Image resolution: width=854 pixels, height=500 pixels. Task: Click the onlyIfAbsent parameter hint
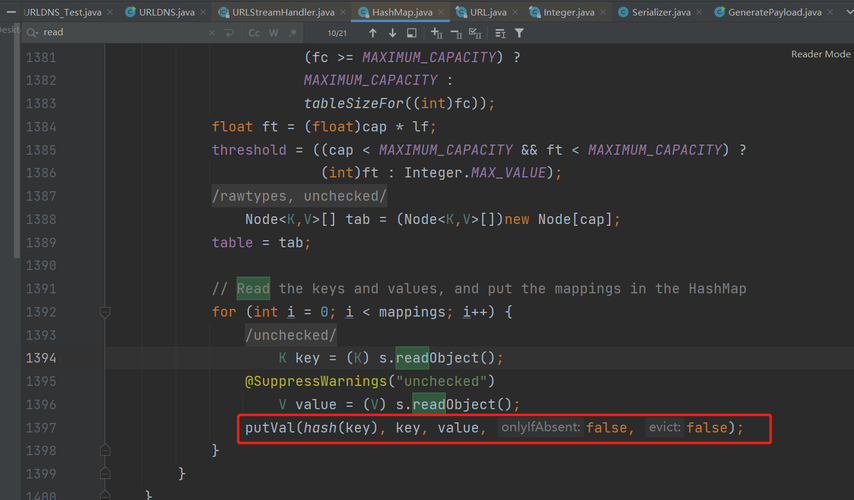pos(540,427)
